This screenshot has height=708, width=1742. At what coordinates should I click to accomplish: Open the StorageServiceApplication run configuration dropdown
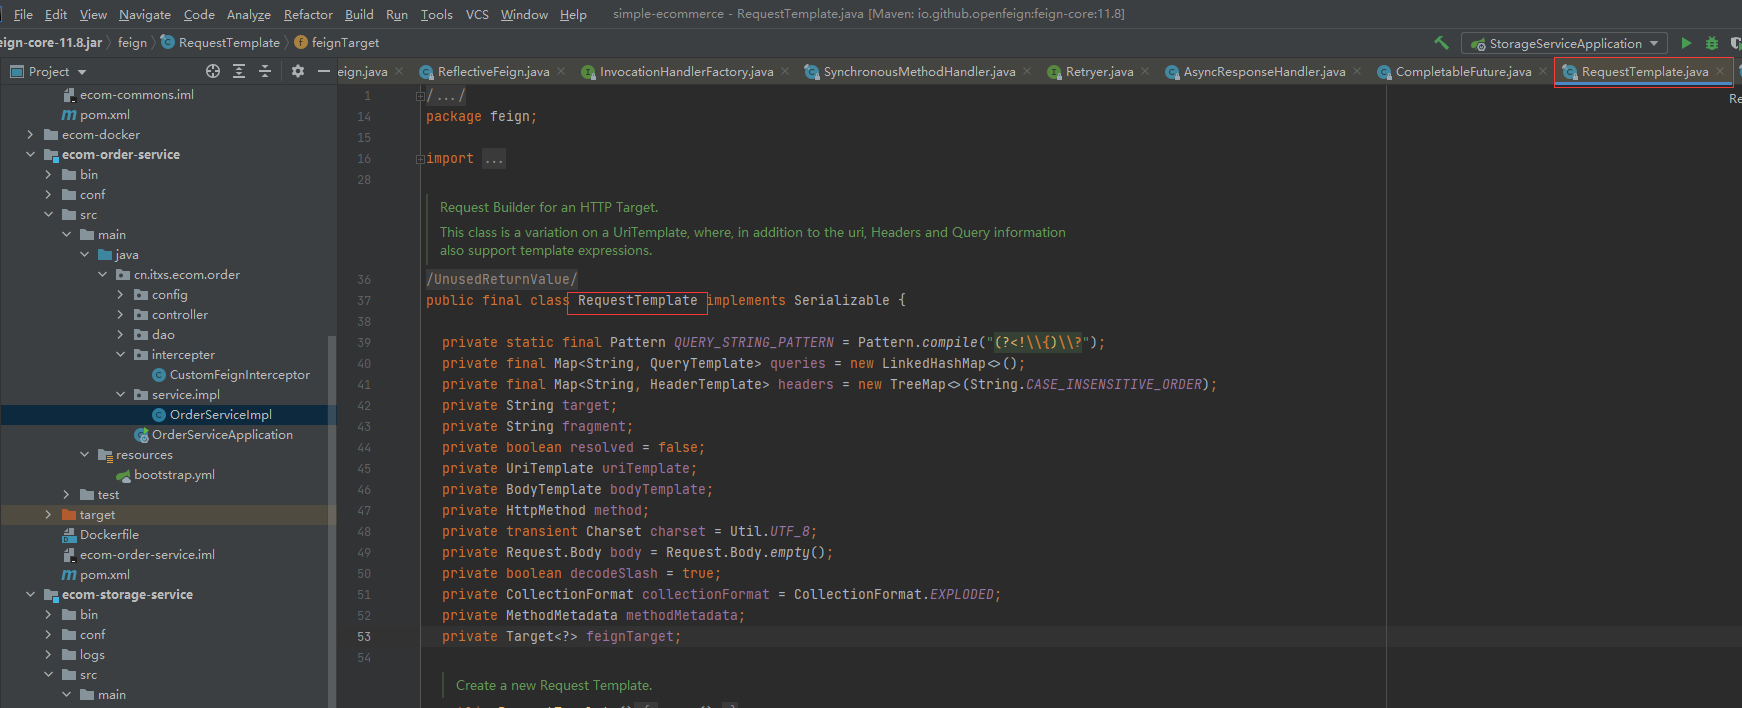[1564, 43]
